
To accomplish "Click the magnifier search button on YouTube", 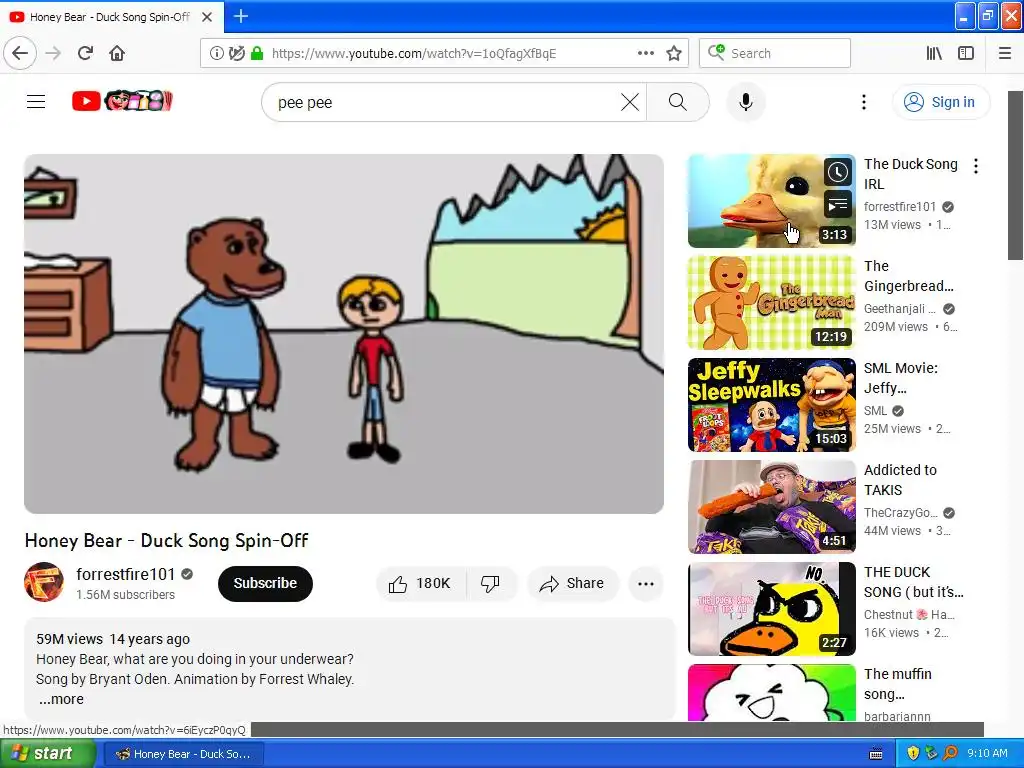I will (678, 102).
